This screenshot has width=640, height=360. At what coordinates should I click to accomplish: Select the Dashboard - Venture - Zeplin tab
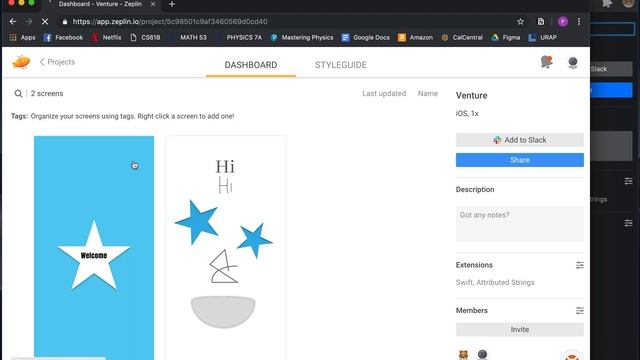click(100, 4)
